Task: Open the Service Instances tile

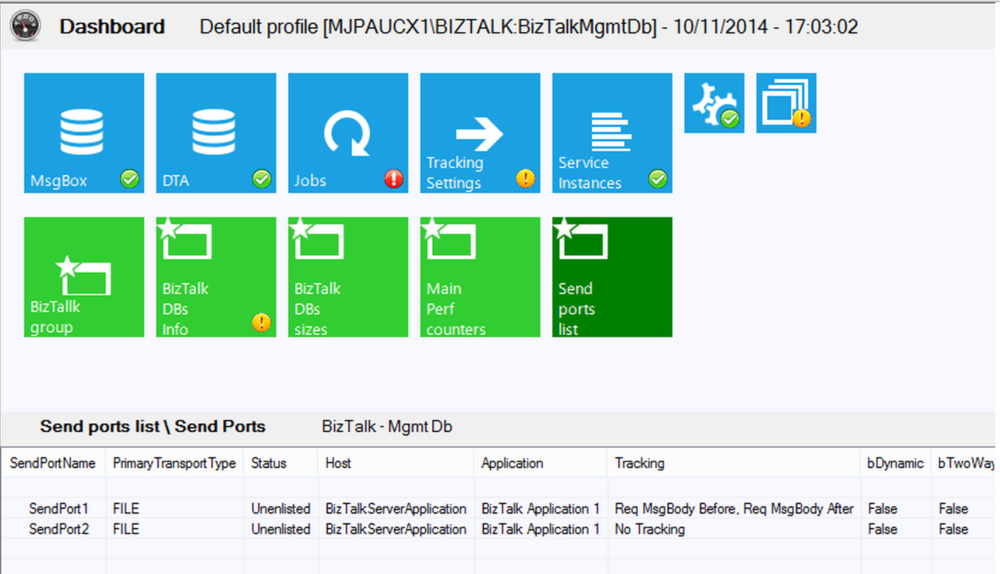Action: pos(612,133)
